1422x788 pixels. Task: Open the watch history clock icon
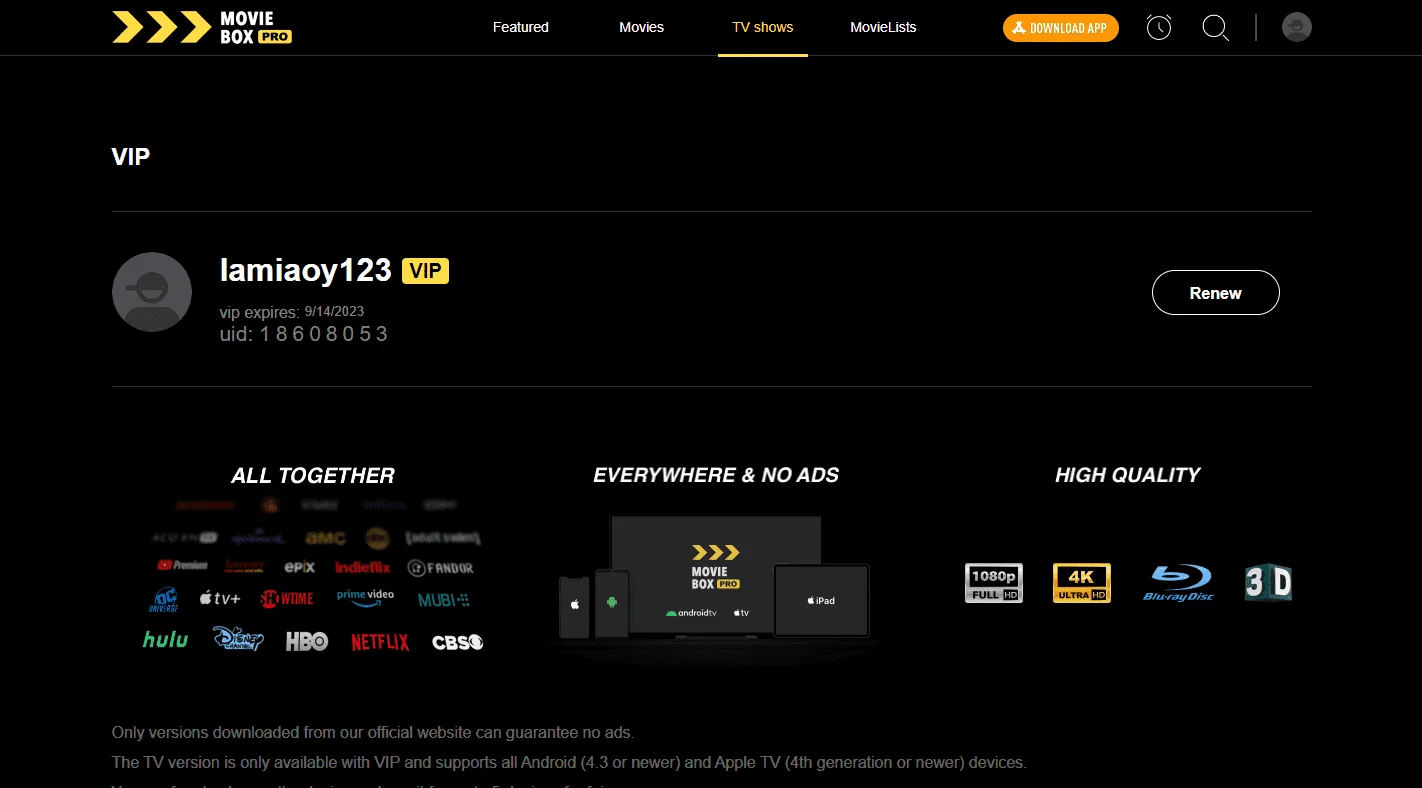(x=1159, y=27)
